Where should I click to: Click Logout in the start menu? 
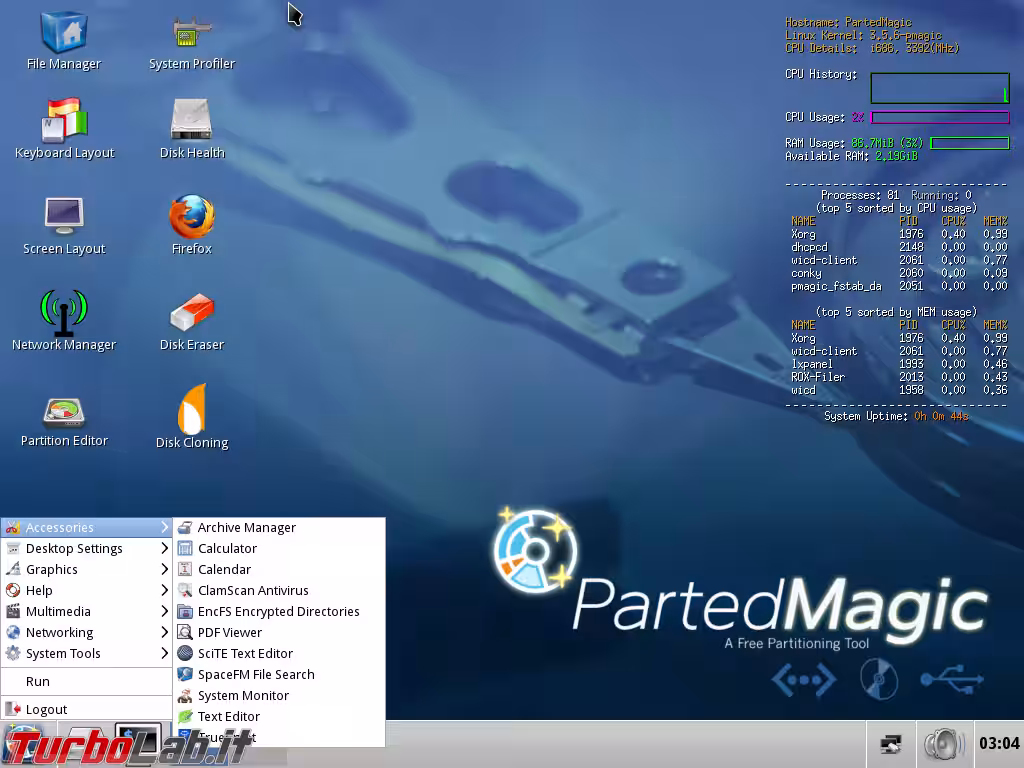[46, 709]
